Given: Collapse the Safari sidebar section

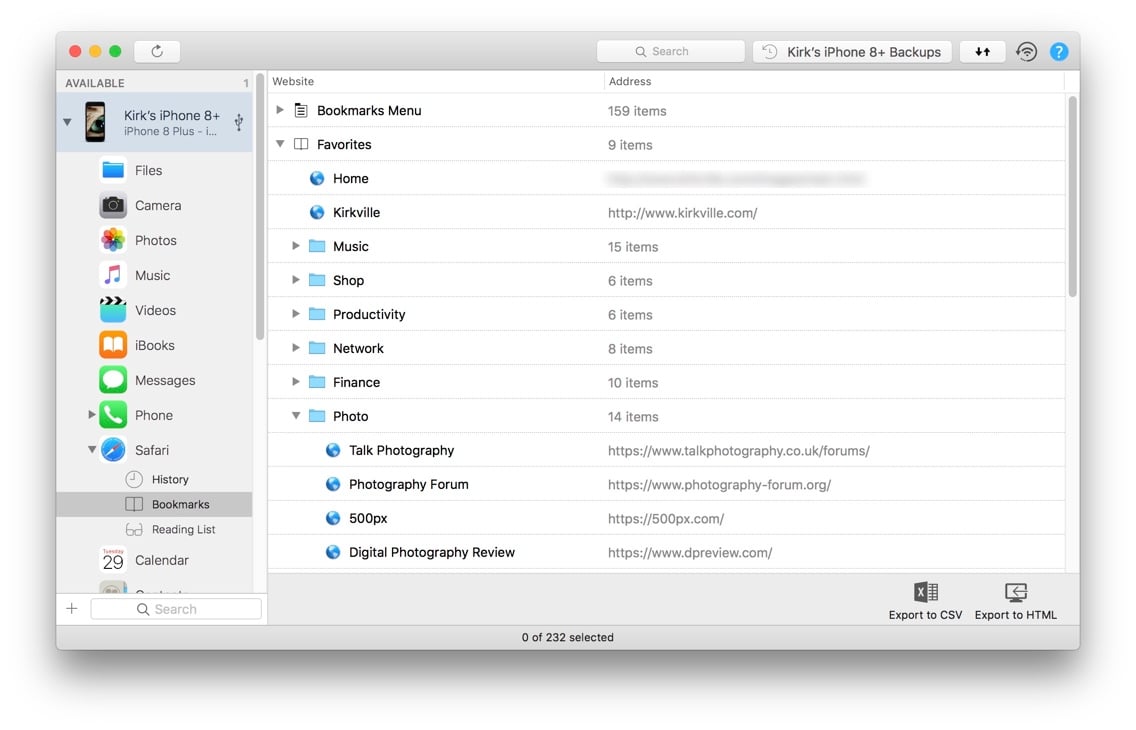Looking at the screenshot, I should point(92,450).
